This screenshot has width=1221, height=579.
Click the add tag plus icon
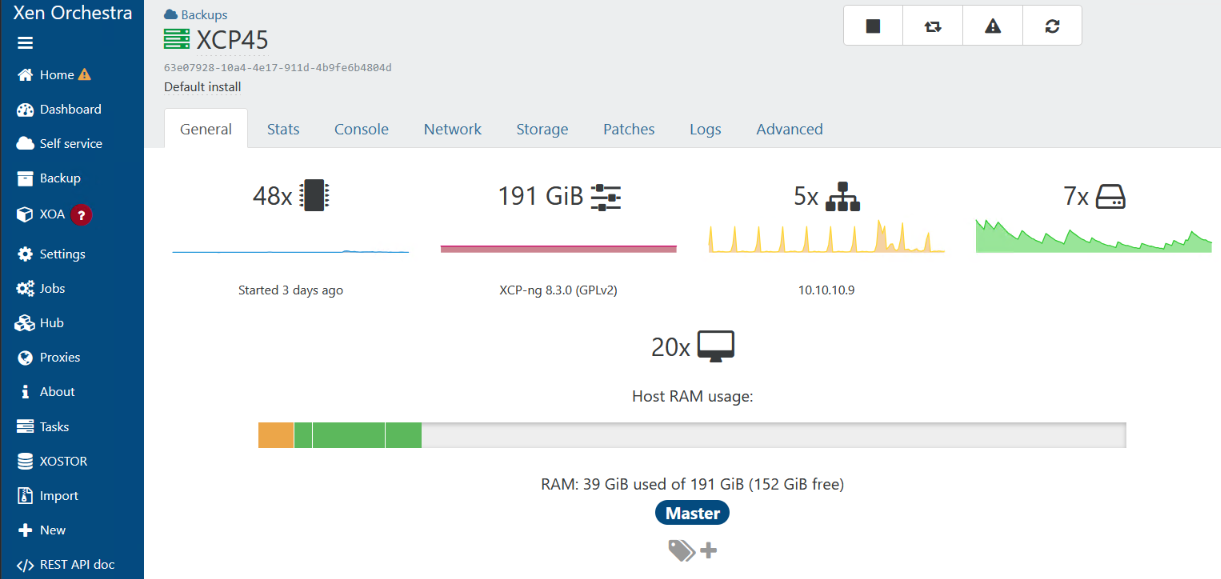708,550
